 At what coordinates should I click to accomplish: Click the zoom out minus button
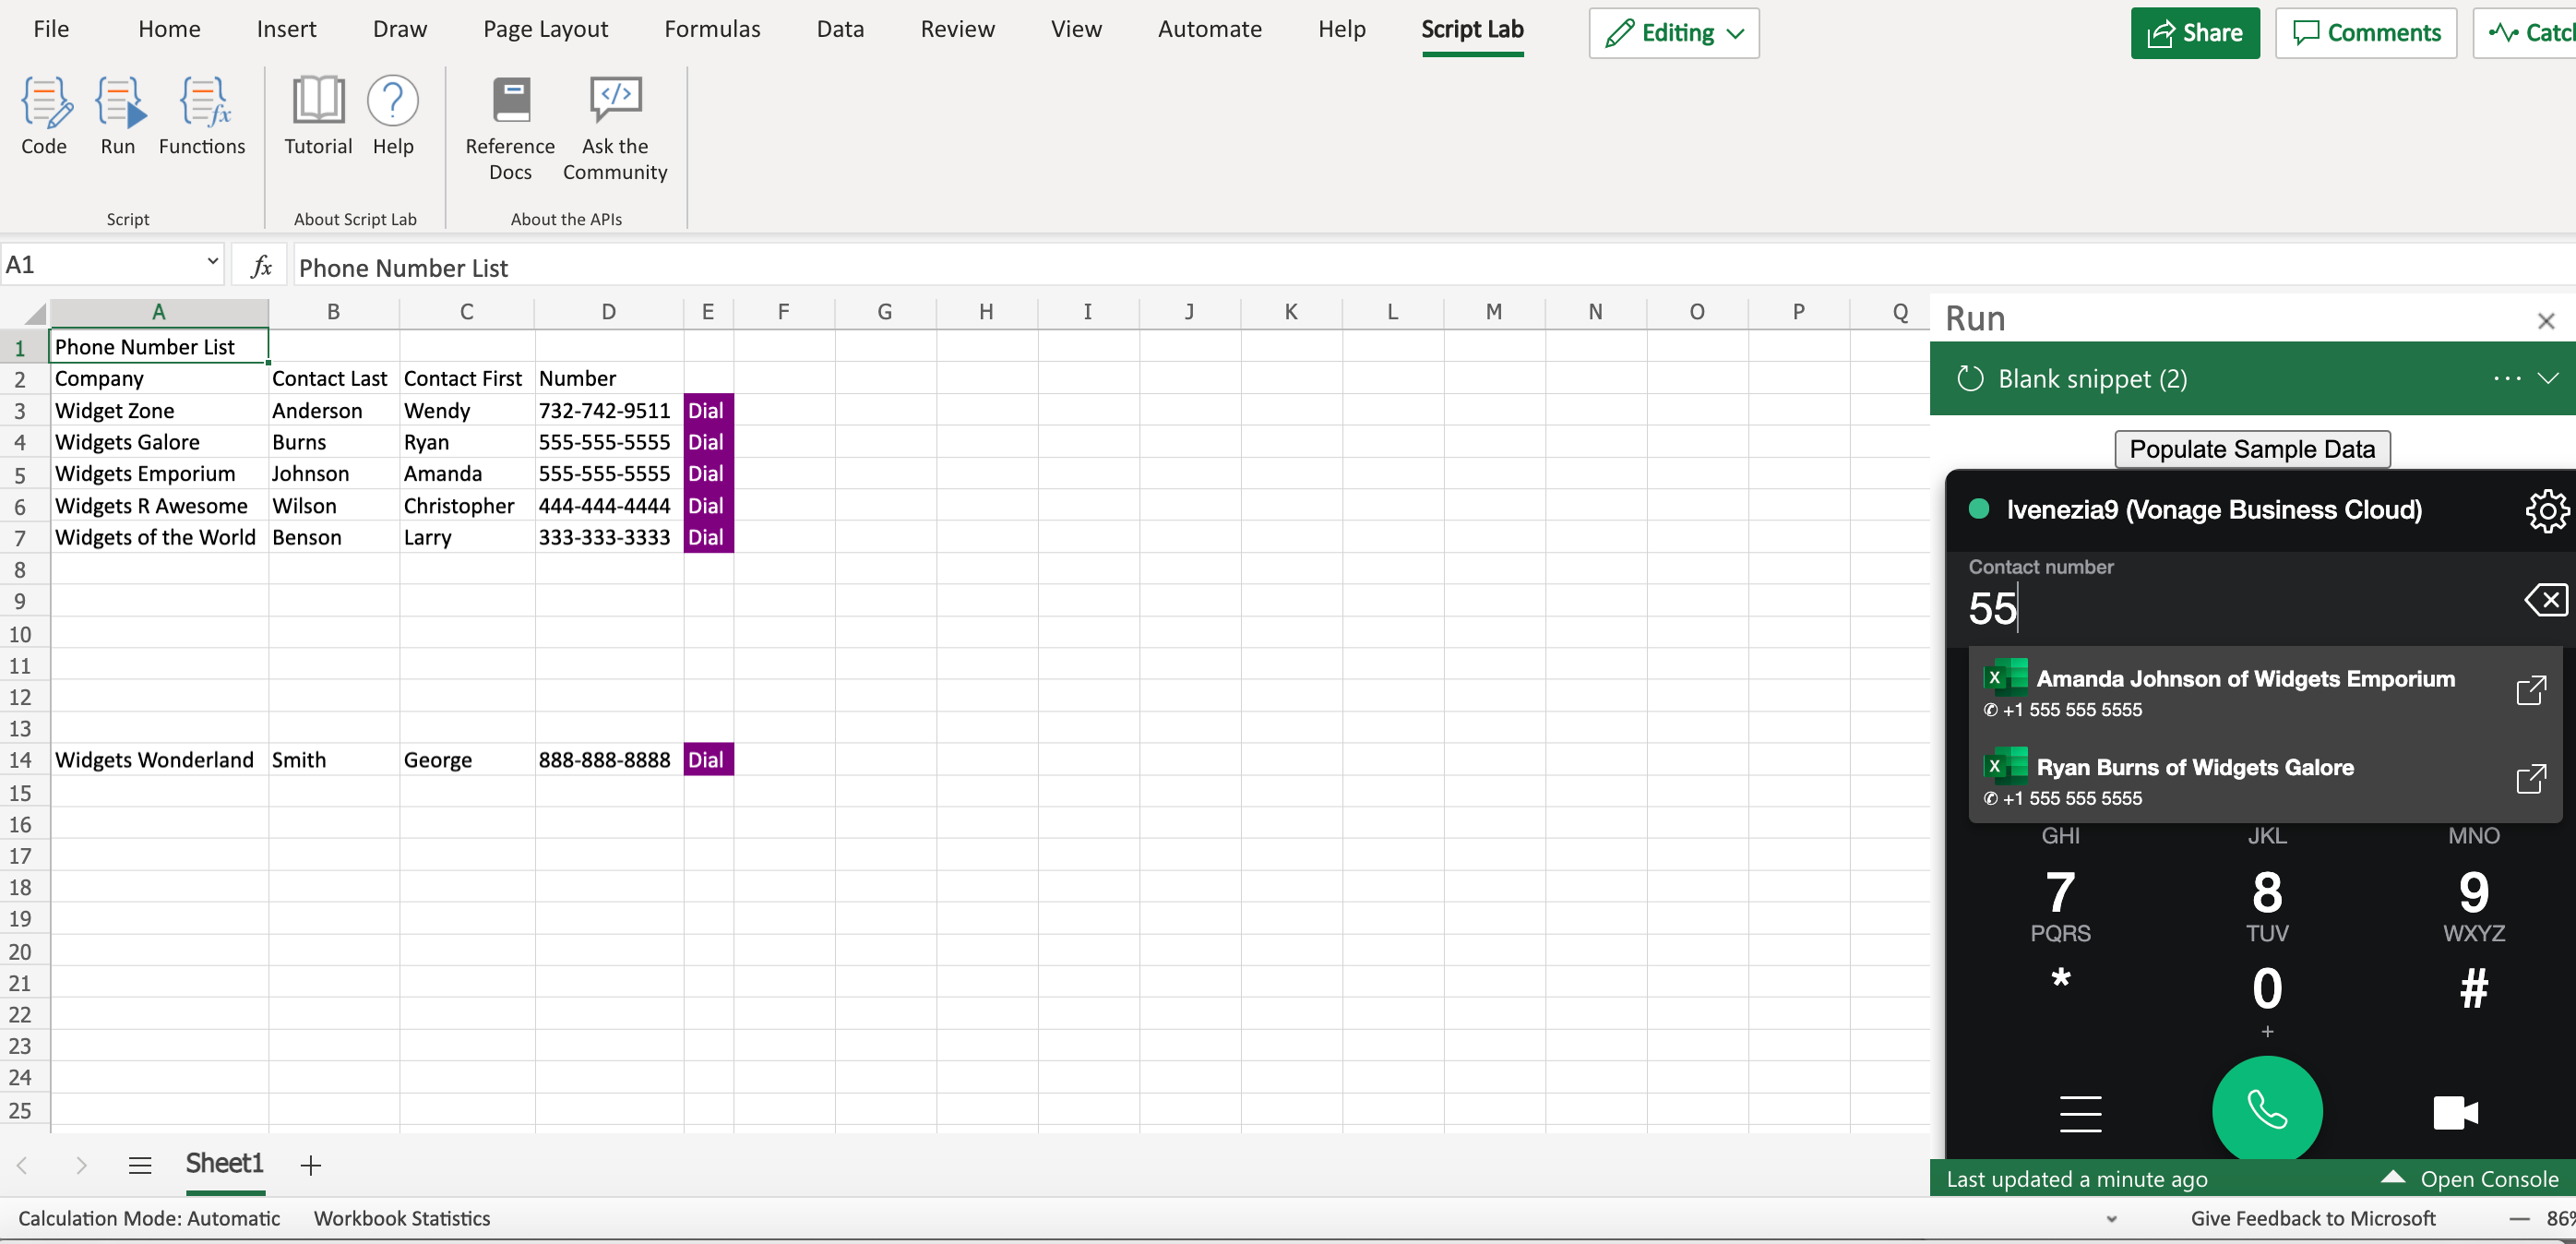(2519, 1218)
